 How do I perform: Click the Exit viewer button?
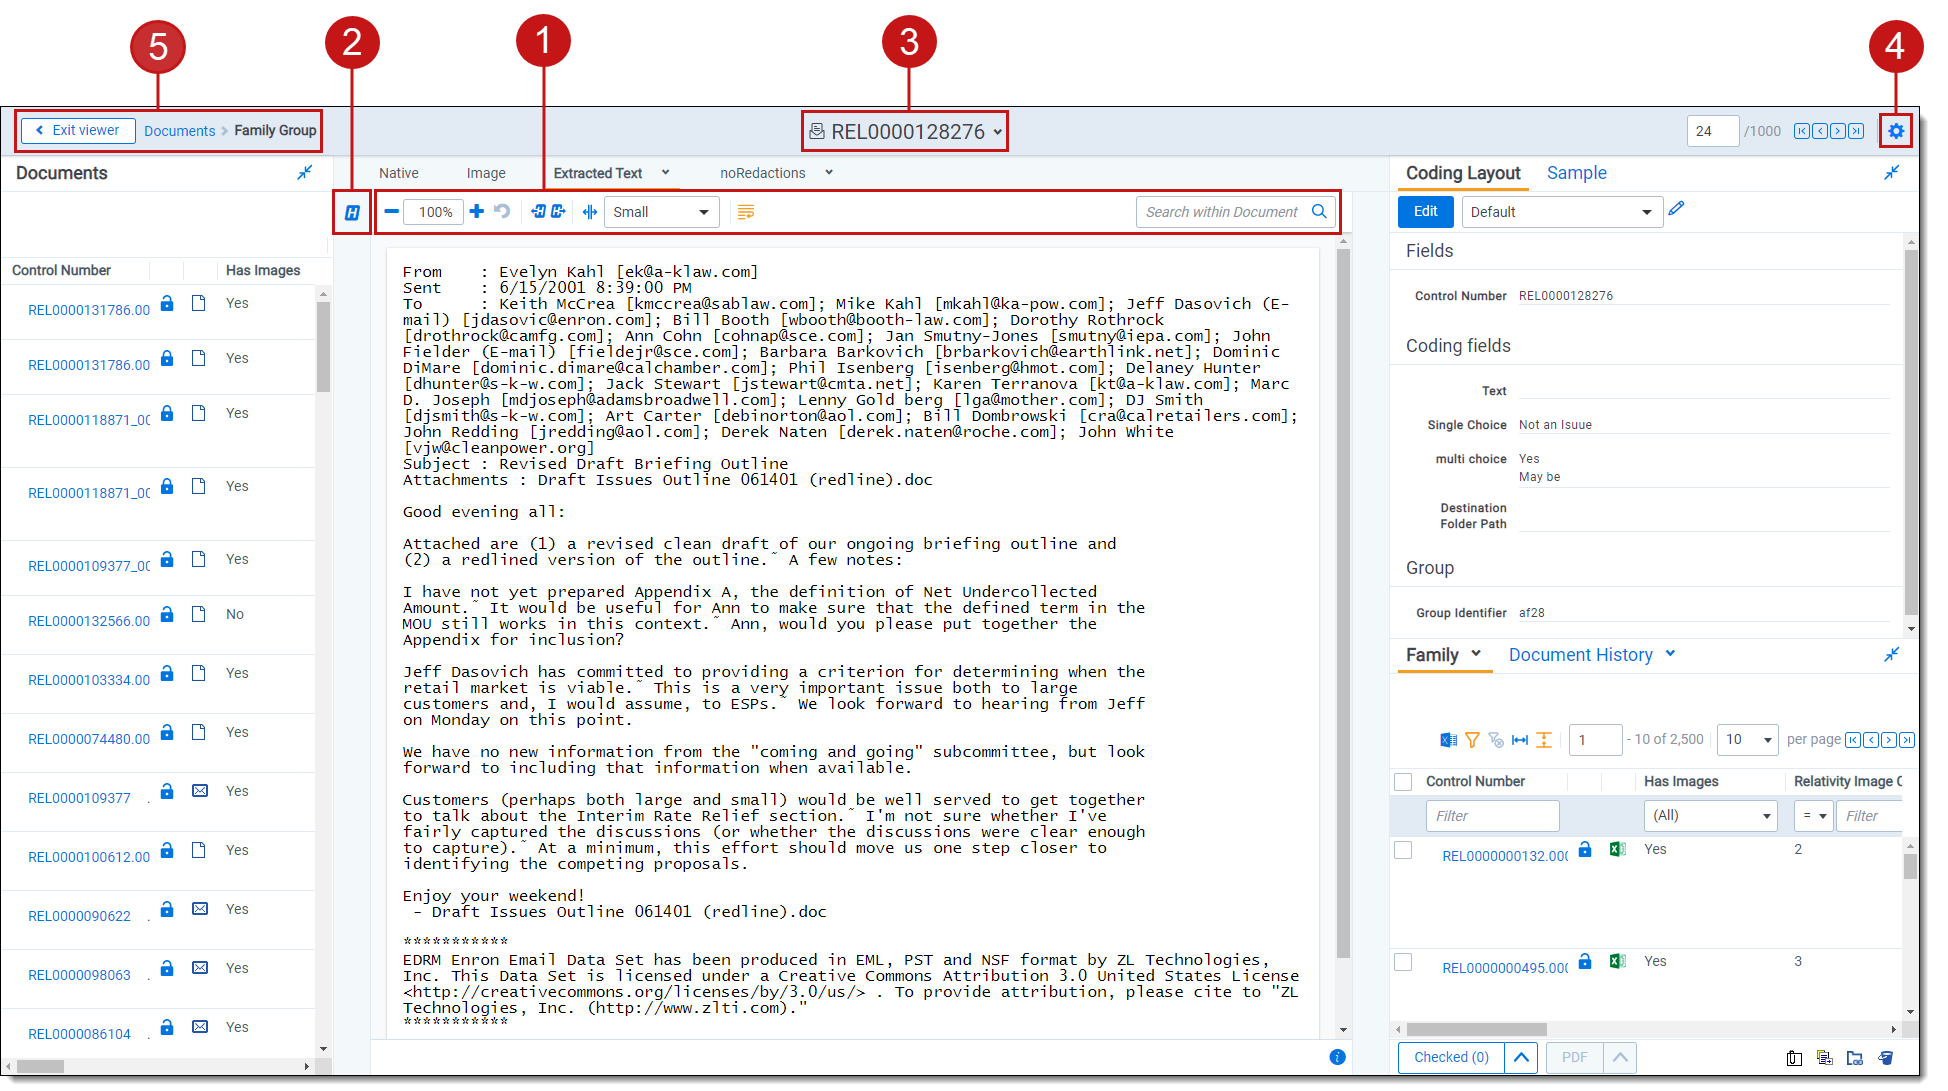pyautogui.click(x=78, y=131)
